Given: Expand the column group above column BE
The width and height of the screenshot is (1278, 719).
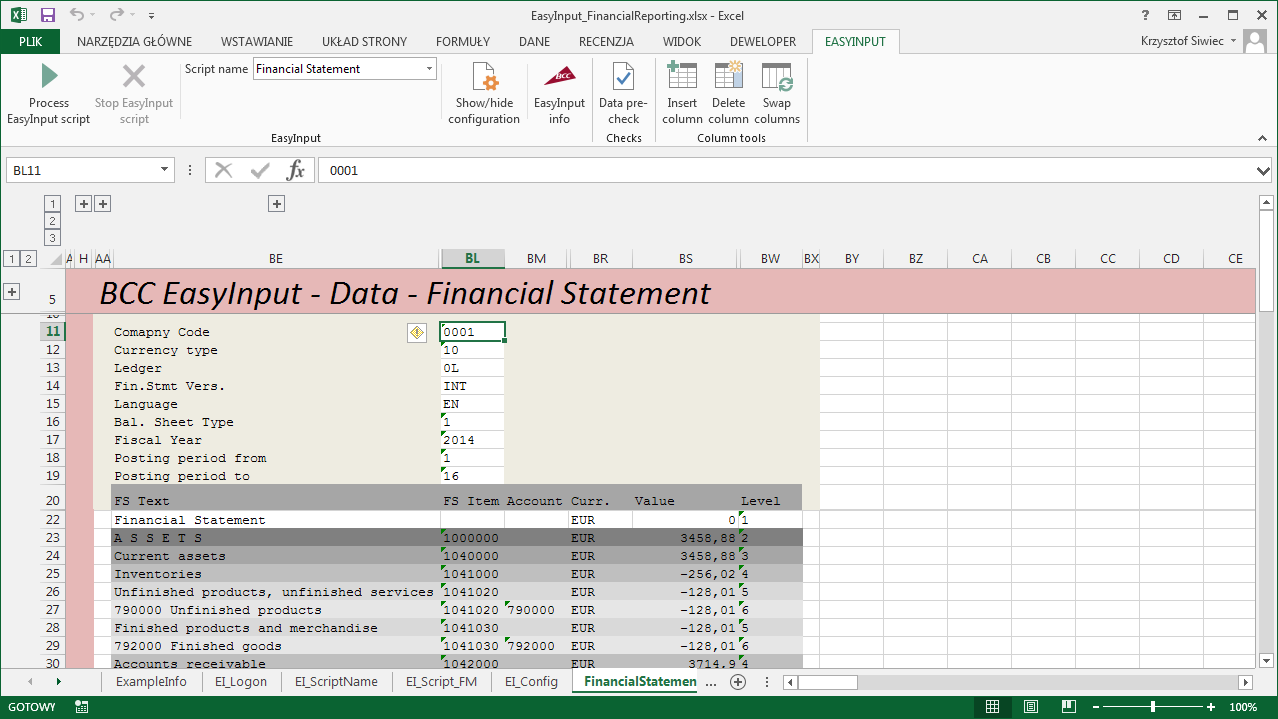Looking at the screenshot, I should tap(277, 204).
